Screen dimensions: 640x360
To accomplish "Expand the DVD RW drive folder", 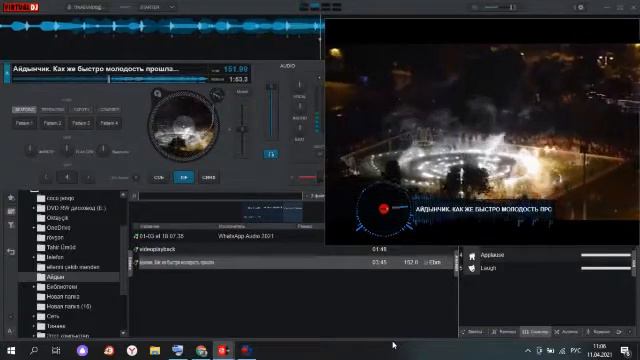I will (34, 208).
